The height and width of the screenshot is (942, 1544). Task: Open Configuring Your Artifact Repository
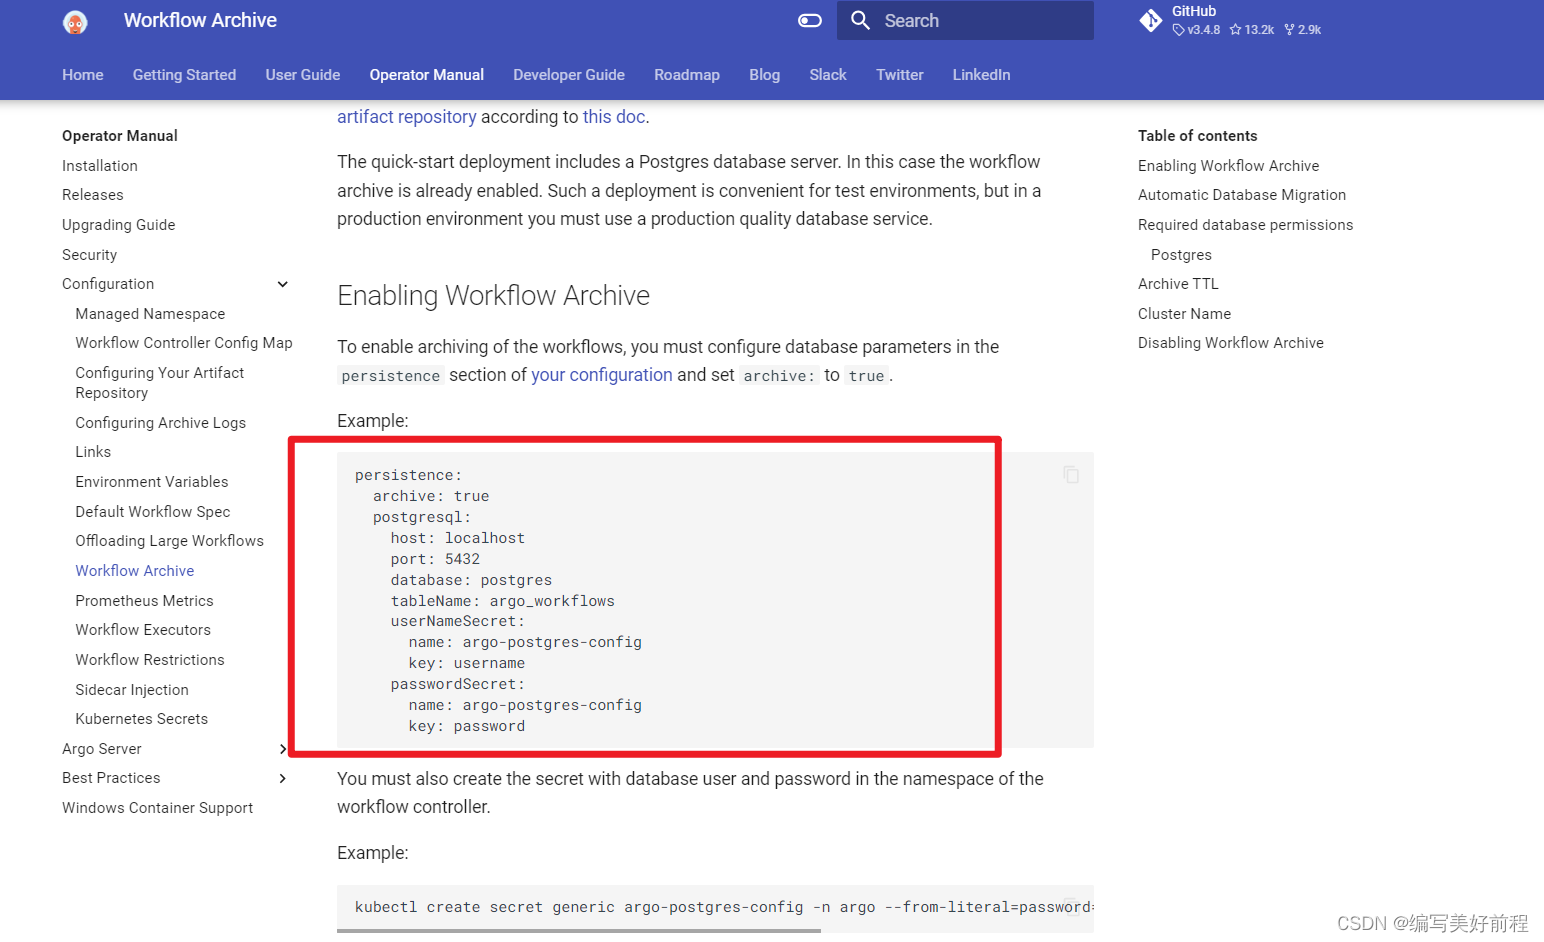160,383
